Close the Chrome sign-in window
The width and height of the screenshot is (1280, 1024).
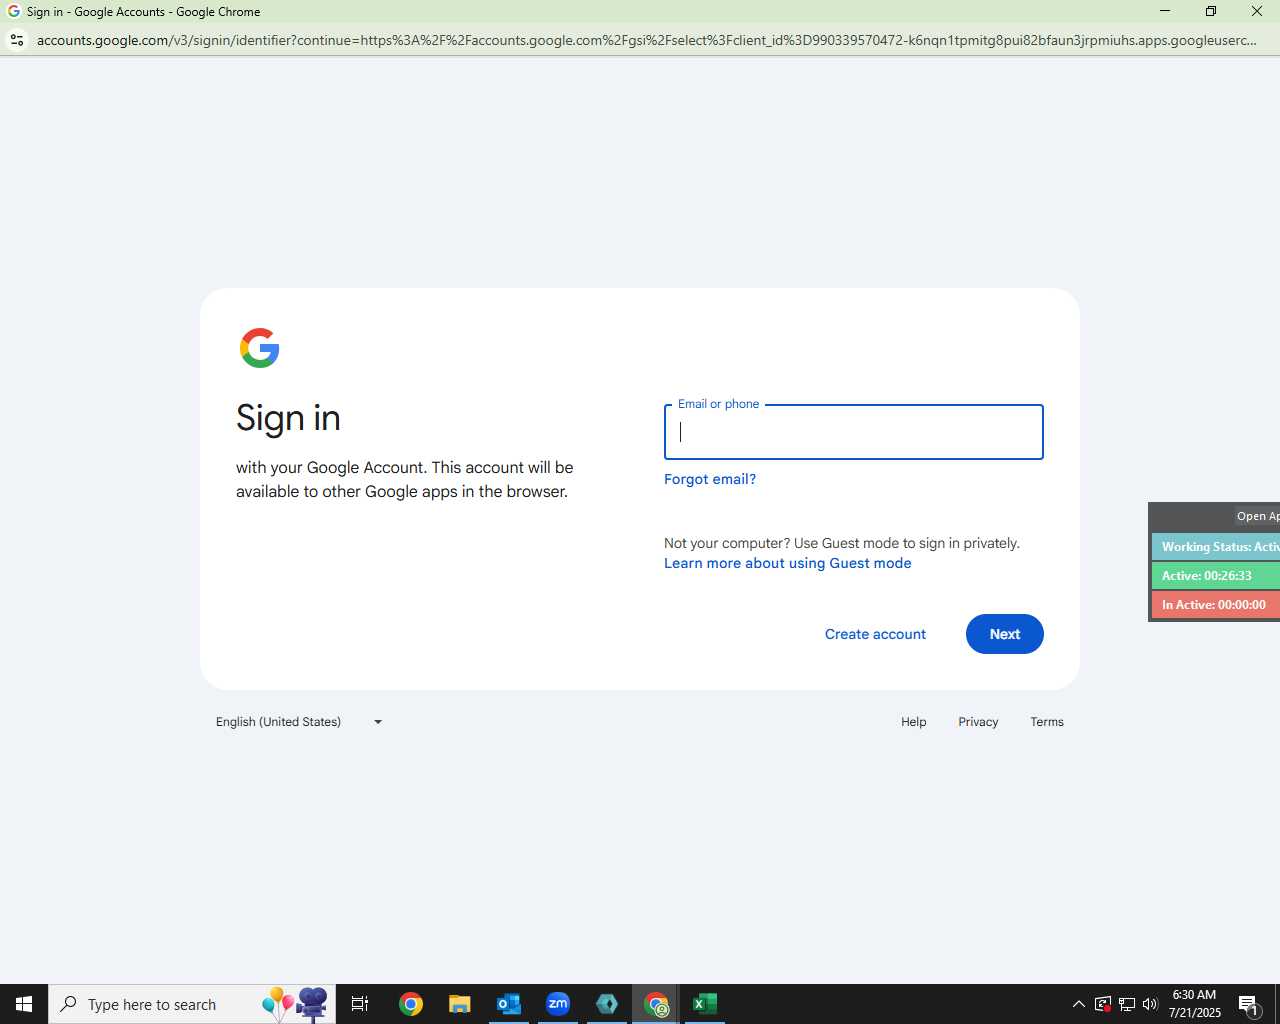pos(1257,11)
